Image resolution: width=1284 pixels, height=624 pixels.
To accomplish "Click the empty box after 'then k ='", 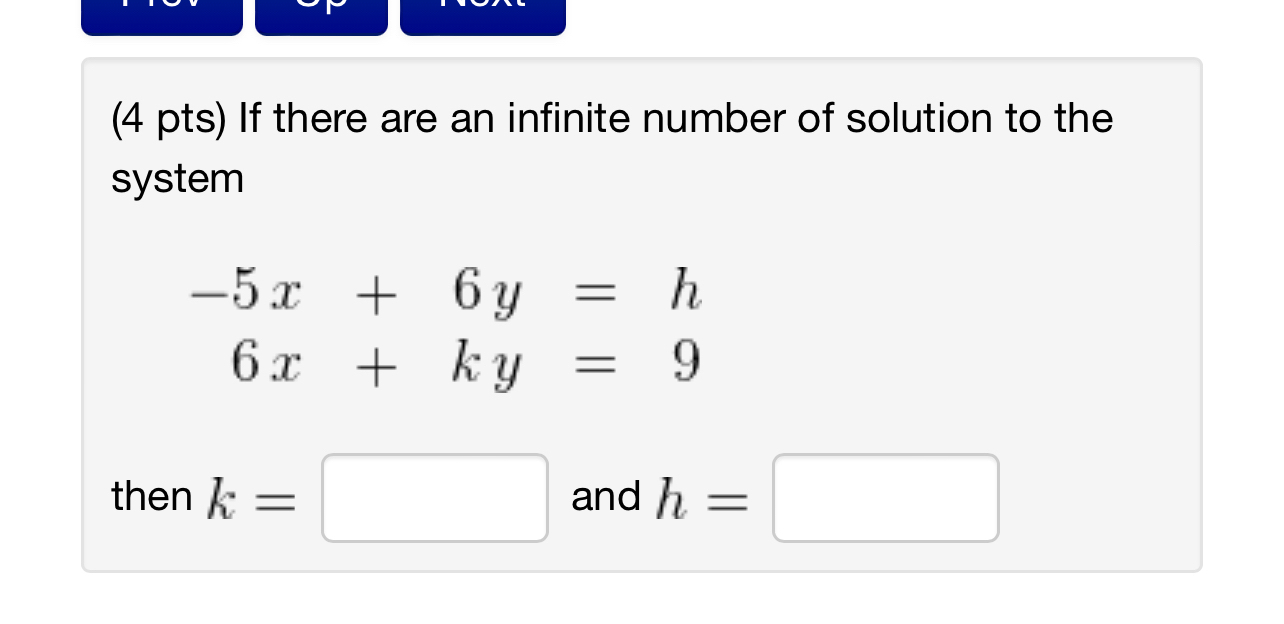I will [434, 497].
